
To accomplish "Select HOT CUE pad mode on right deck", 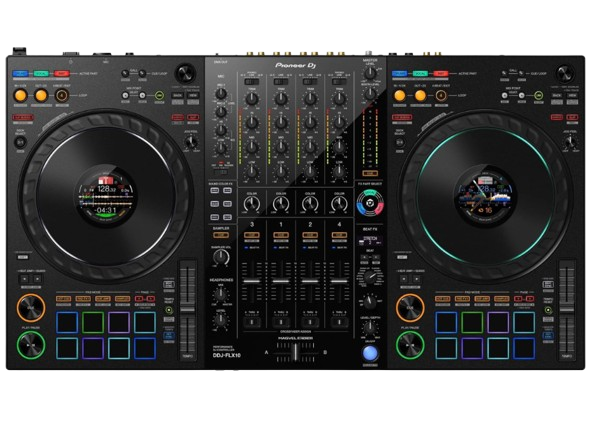I will 442,299.
